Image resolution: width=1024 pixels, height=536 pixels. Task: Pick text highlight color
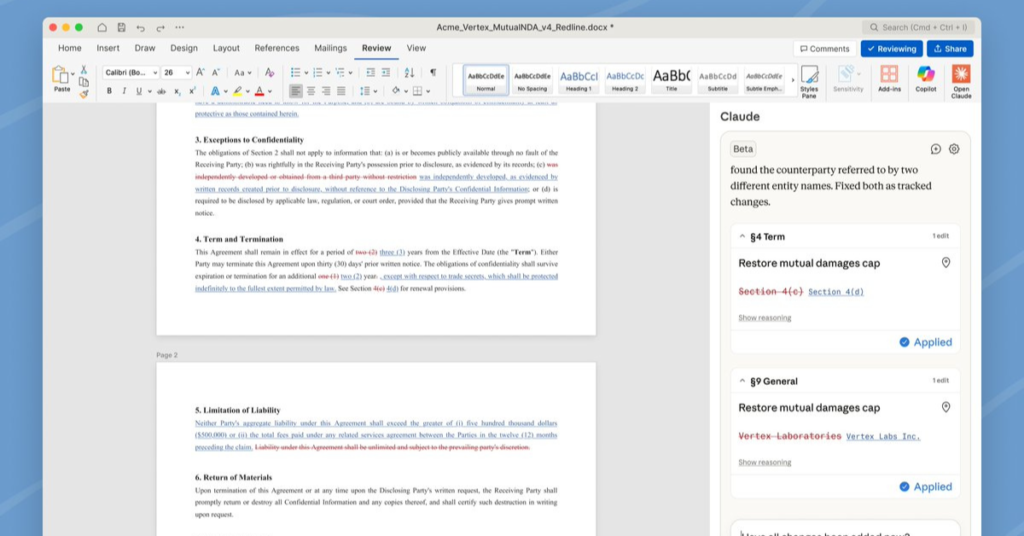[238, 91]
